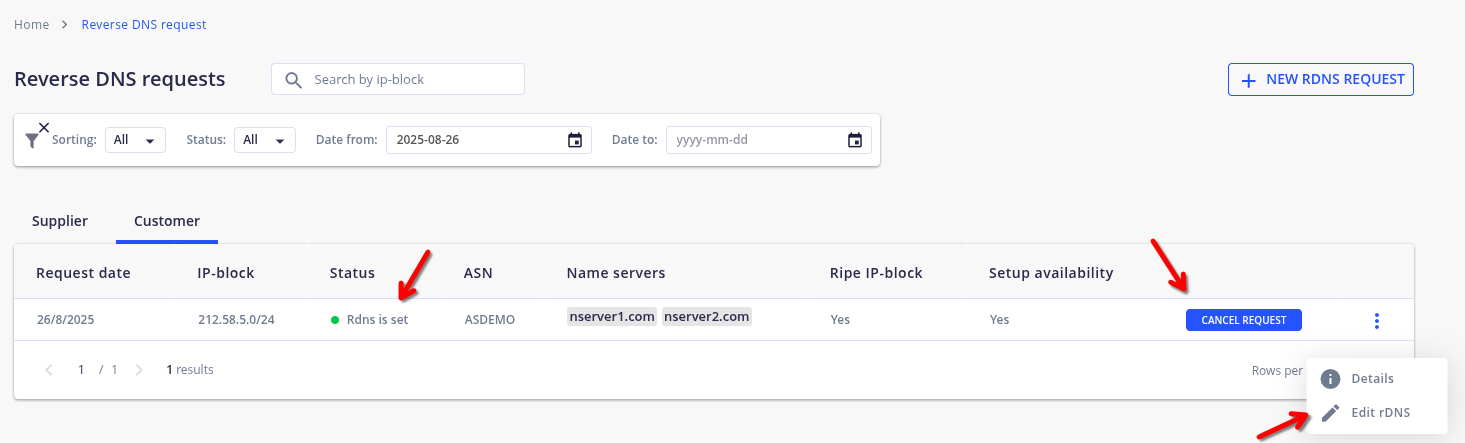Open the Date to calendar picker icon
Viewport: 1465px width, 443px height.
pyautogui.click(x=855, y=140)
